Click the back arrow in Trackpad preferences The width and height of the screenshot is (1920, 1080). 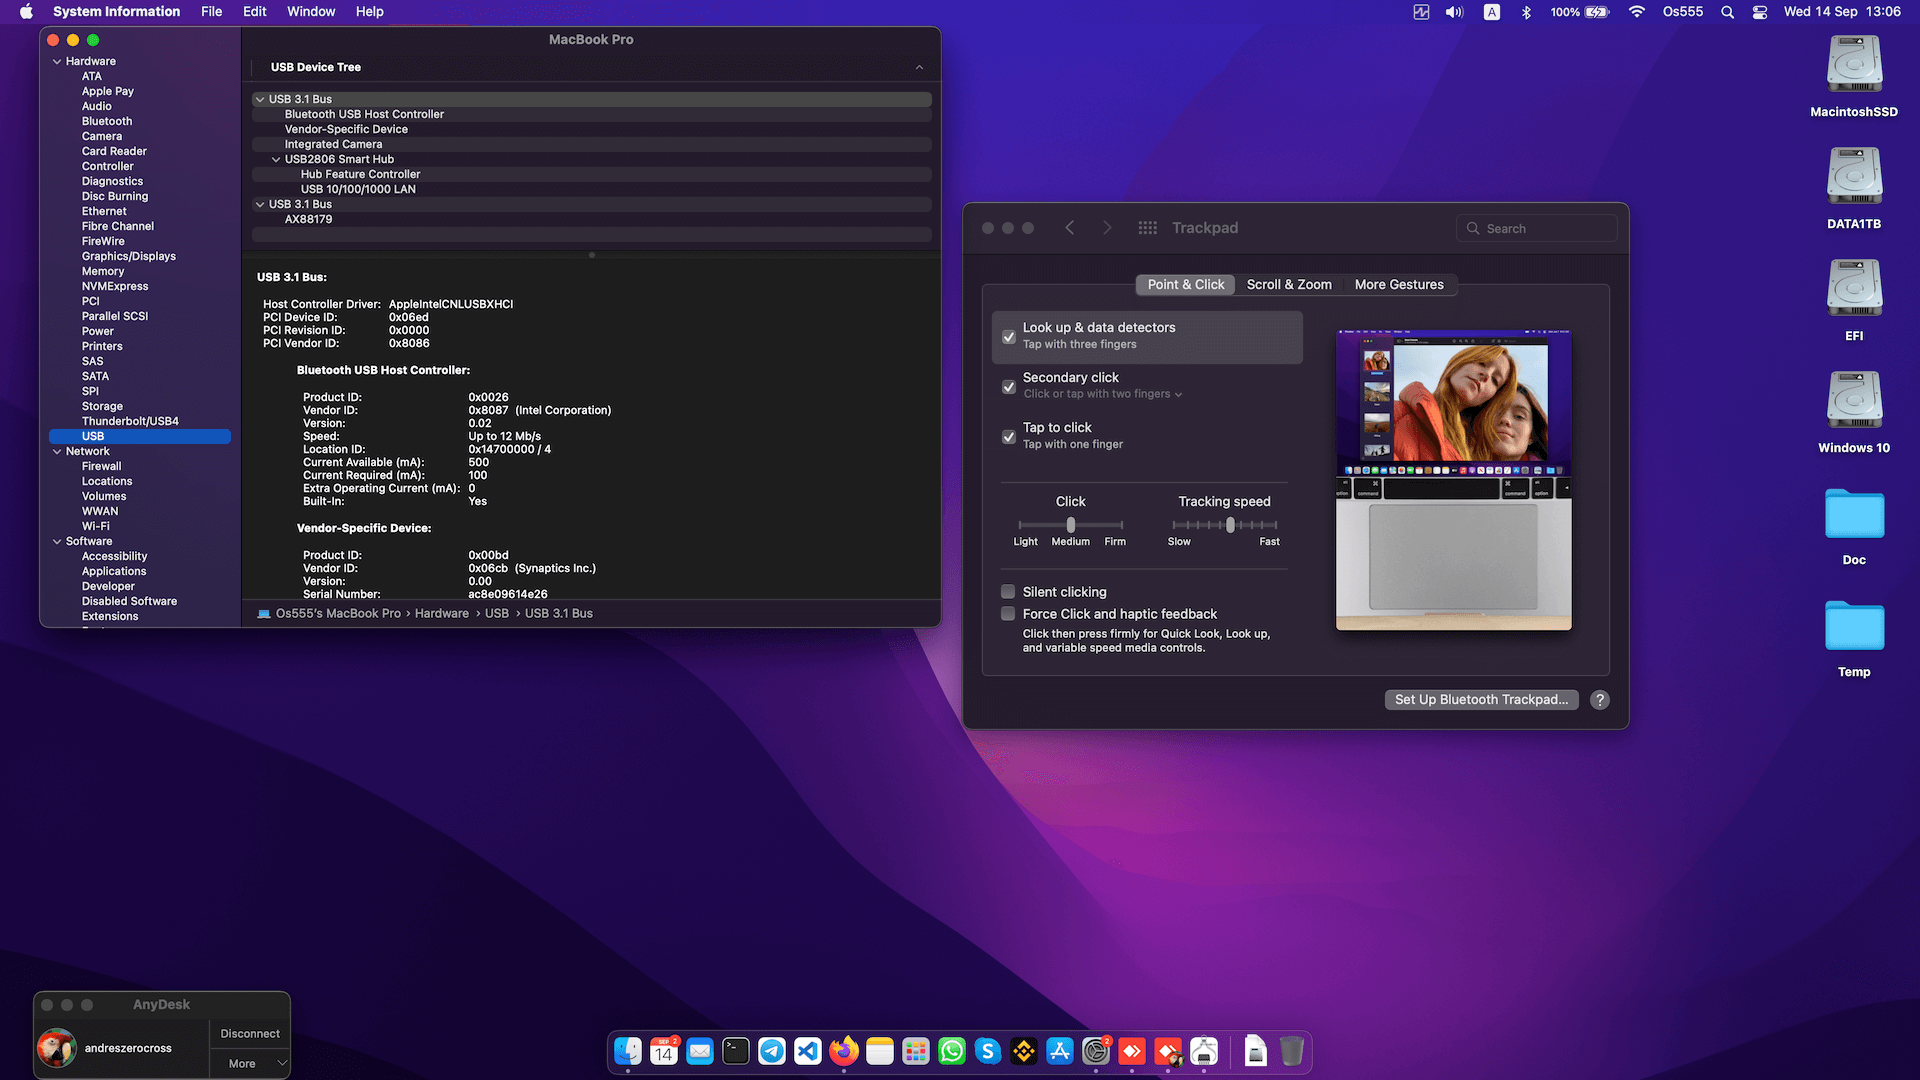click(1069, 227)
